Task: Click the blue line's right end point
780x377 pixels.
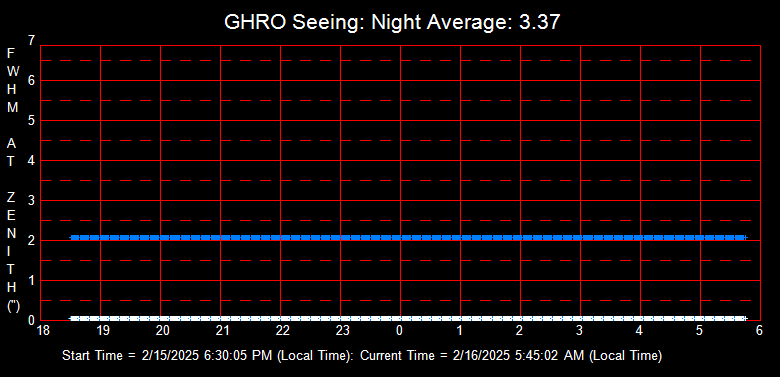Action: click(745, 238)
